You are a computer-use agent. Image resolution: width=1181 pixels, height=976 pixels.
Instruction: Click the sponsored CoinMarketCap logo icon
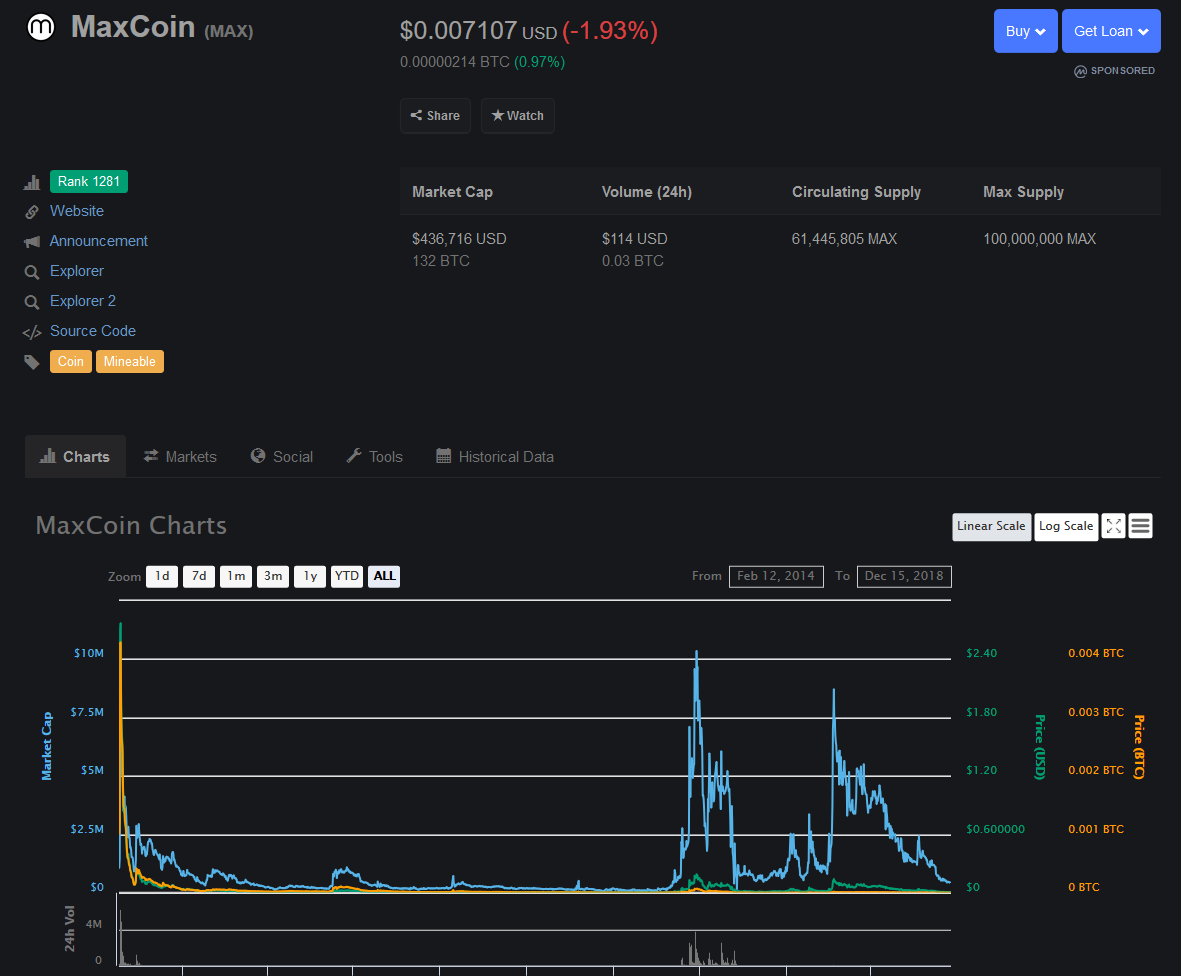[1080, 71]
